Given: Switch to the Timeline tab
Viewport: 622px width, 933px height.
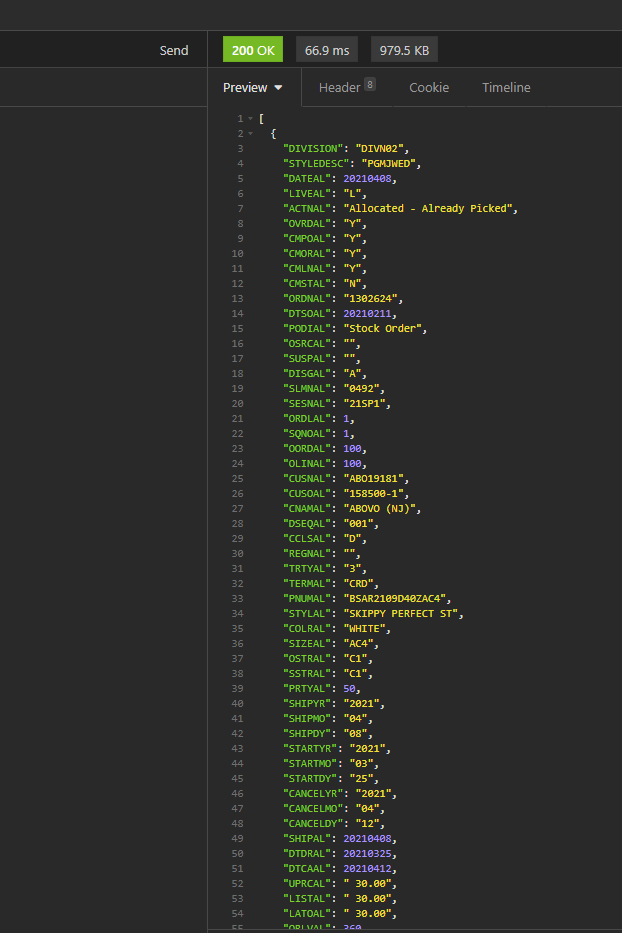Looking at the screenshot, I should pyautogui.click(x=506, y=87).
